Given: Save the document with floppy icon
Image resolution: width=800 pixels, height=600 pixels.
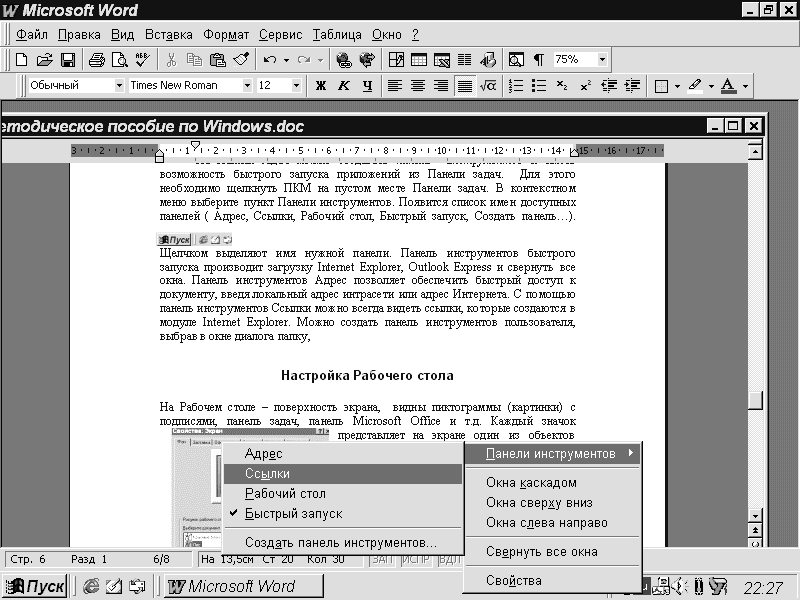Looking at the screenshot, I should 68,60.
